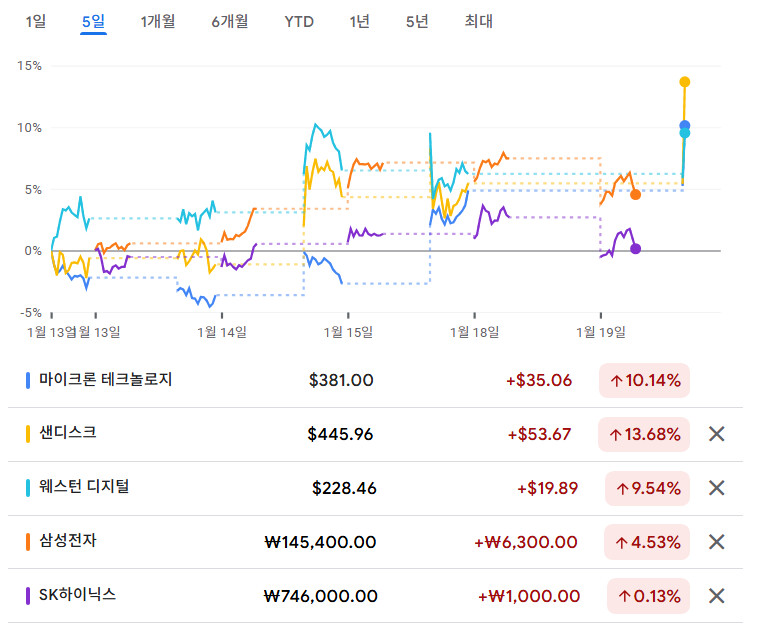The width and height of the screenshot is (771, 630).
Task: Switch to the 1개월 range tab
Action: (x=158, y=21)
